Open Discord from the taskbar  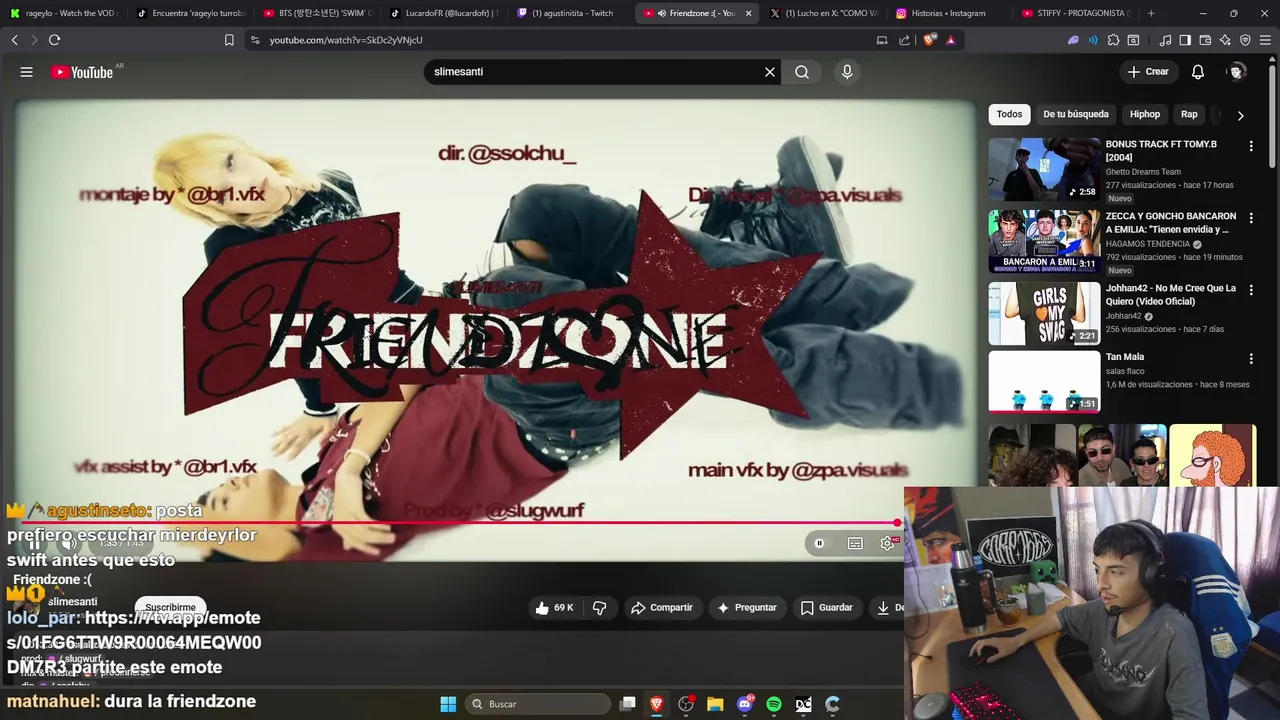click(745, 704)
